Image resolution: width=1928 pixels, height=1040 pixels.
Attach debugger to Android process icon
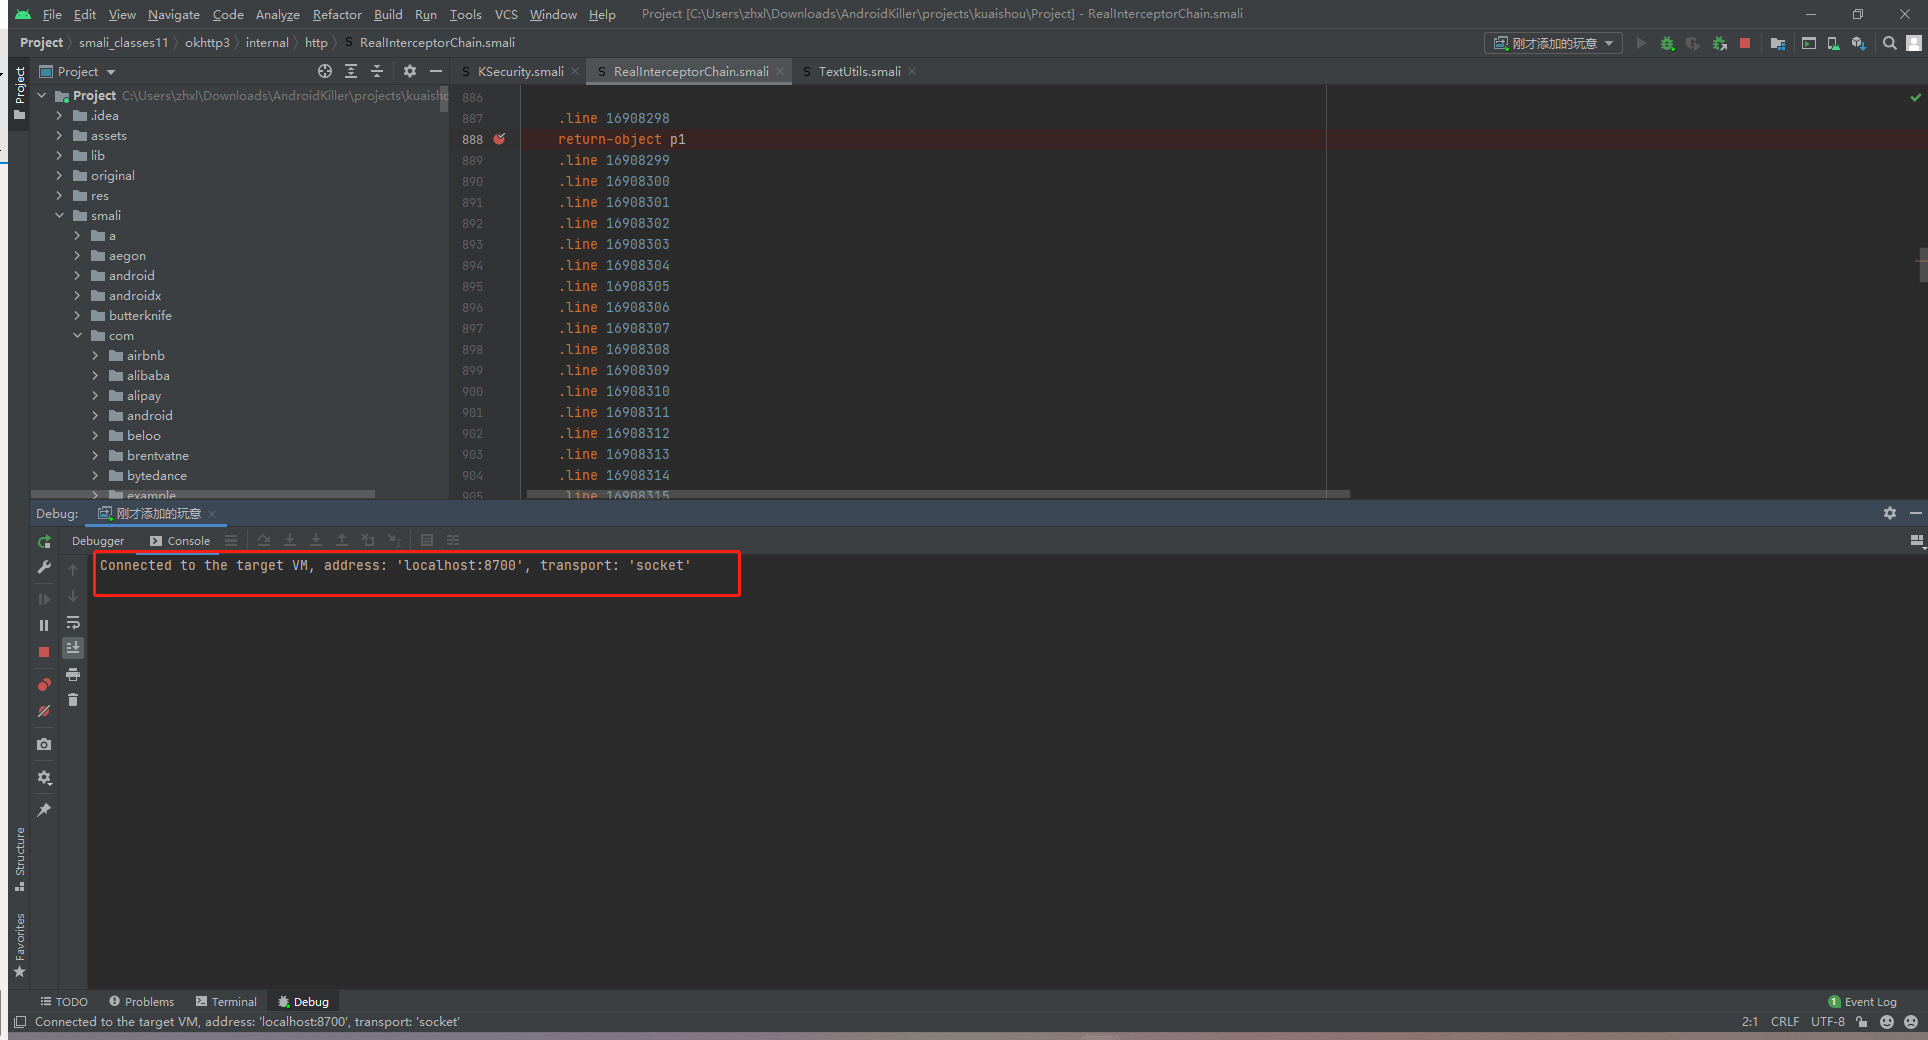click(1720, 43)
